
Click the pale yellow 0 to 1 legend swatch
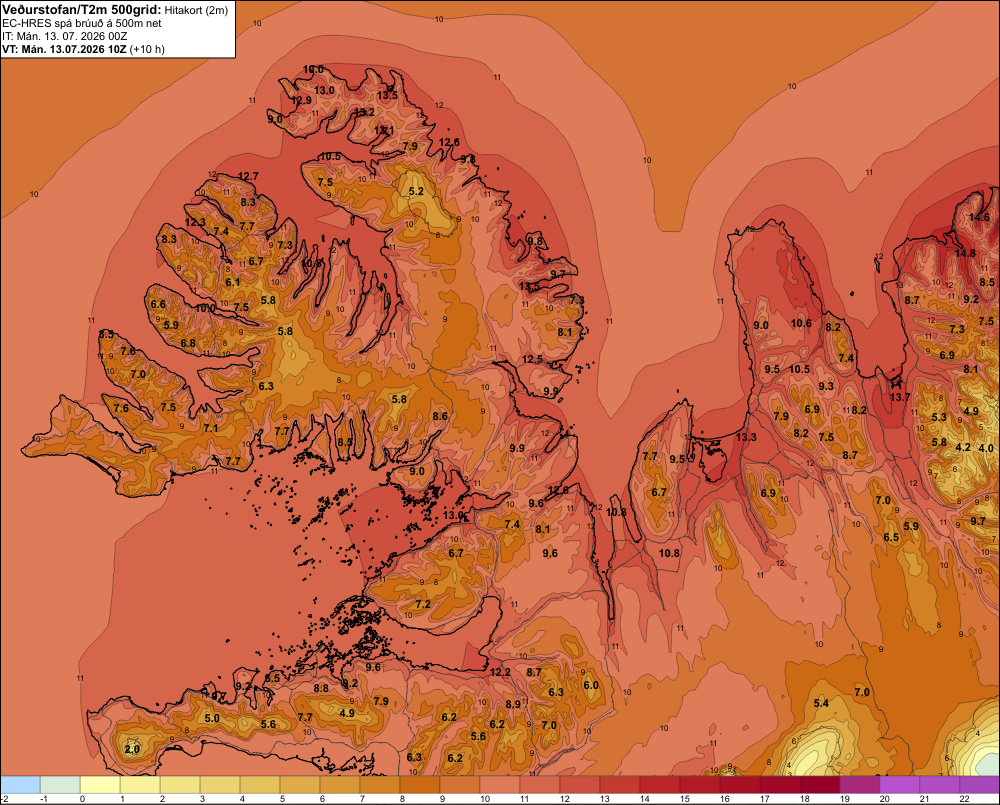click(100, 785)
